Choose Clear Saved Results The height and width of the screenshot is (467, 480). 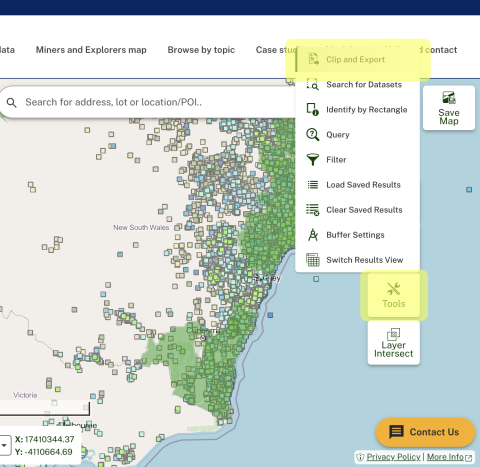click(357, 210)
